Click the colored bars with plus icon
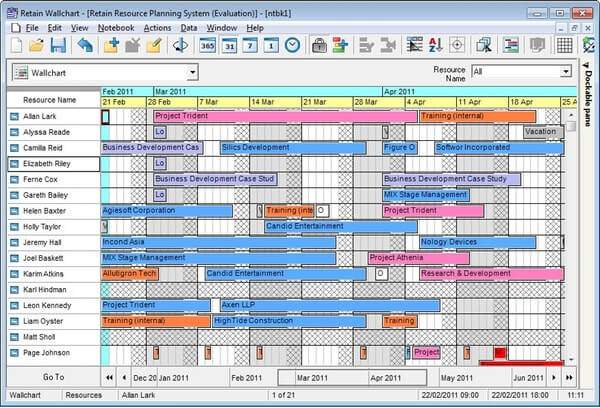This screenshot has width=600, height=408. 340,45
